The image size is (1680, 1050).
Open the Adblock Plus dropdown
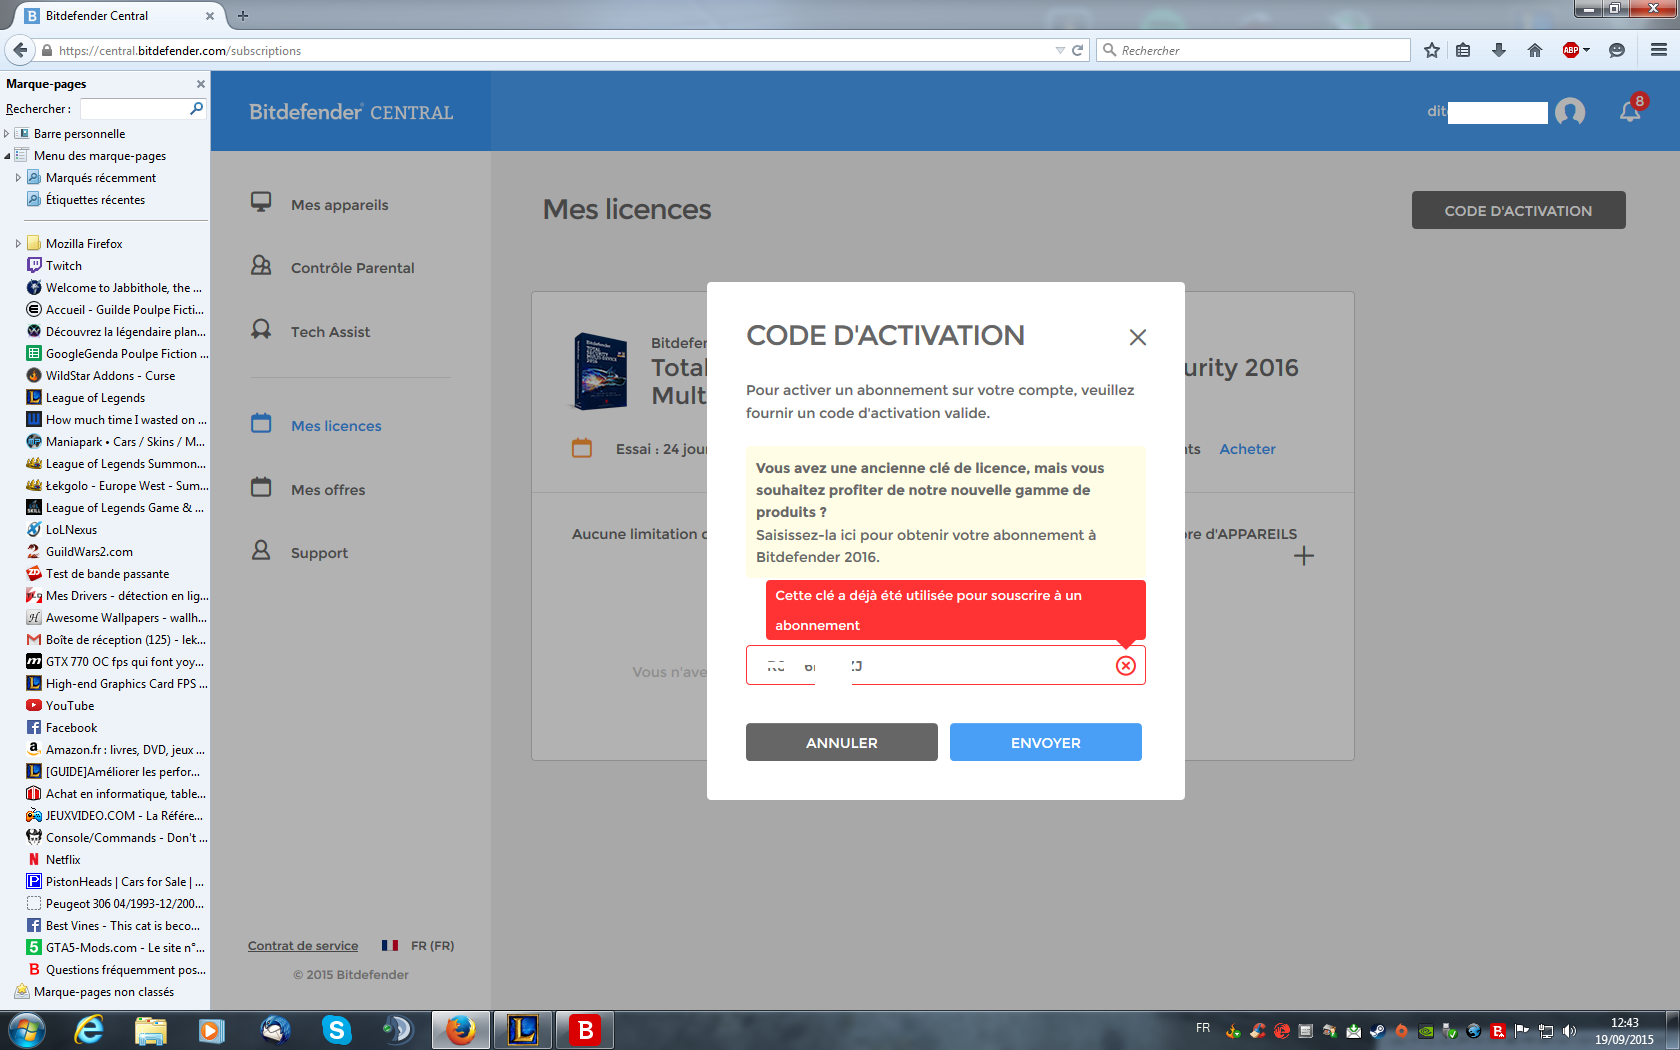(x=1586, y=50)
